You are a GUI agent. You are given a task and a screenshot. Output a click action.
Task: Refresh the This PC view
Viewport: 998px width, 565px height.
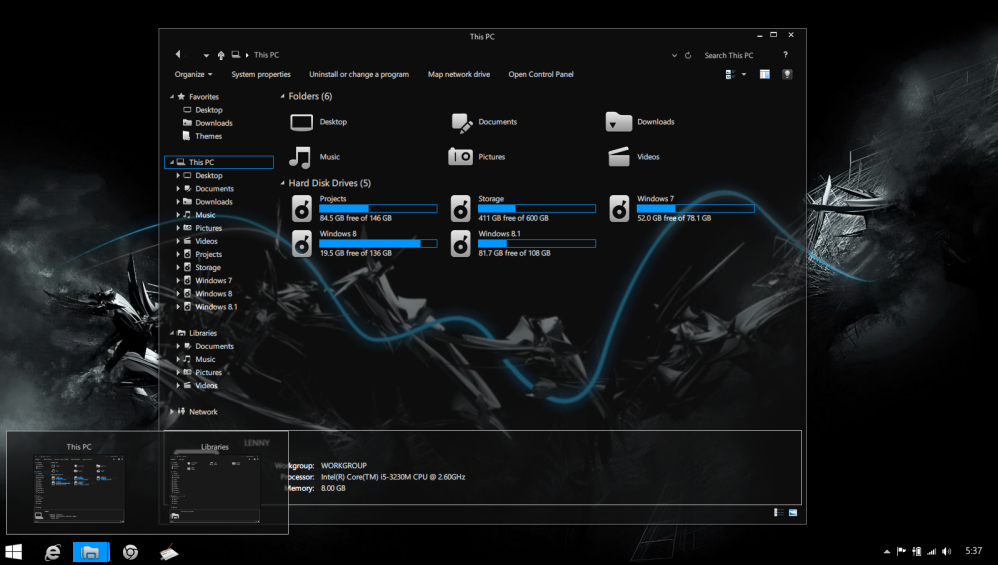(688, 55)
